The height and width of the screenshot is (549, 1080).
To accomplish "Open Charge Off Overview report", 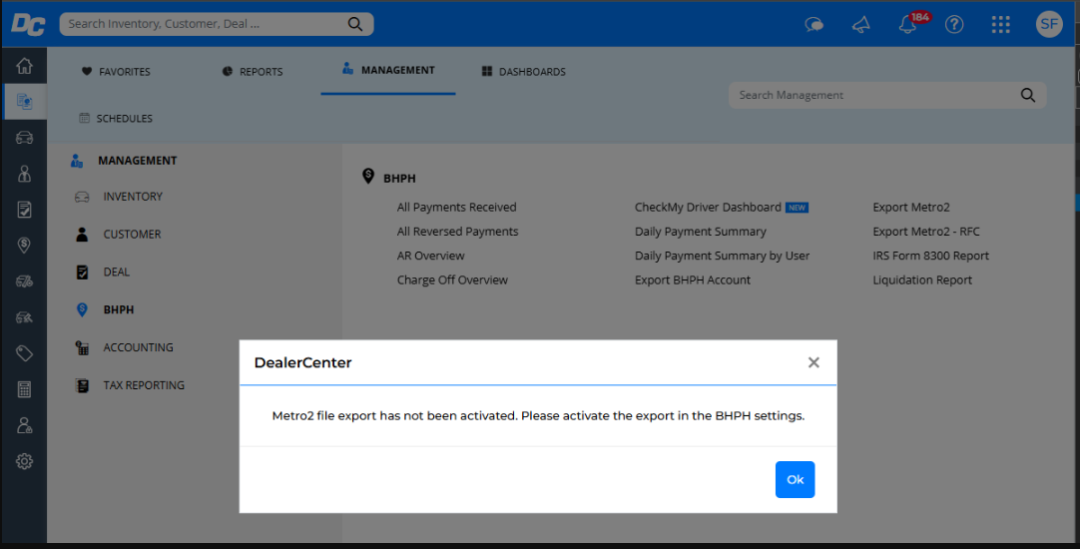I will [452, 280].
